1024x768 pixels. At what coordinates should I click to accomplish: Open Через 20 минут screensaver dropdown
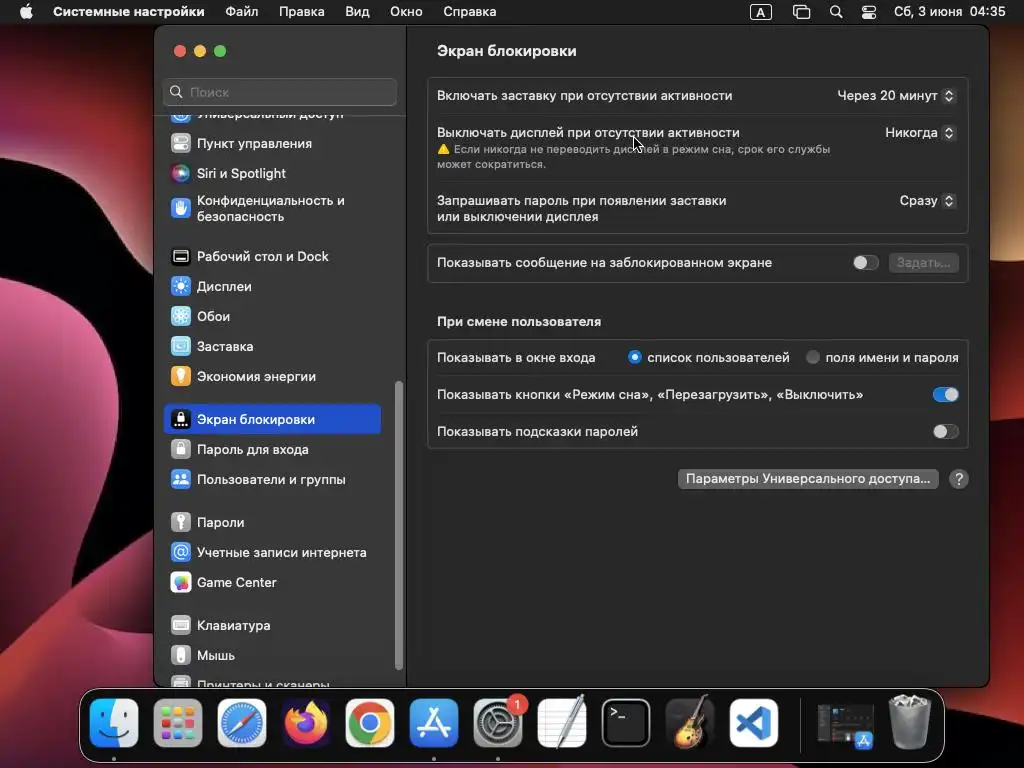(x=896, y=95)
